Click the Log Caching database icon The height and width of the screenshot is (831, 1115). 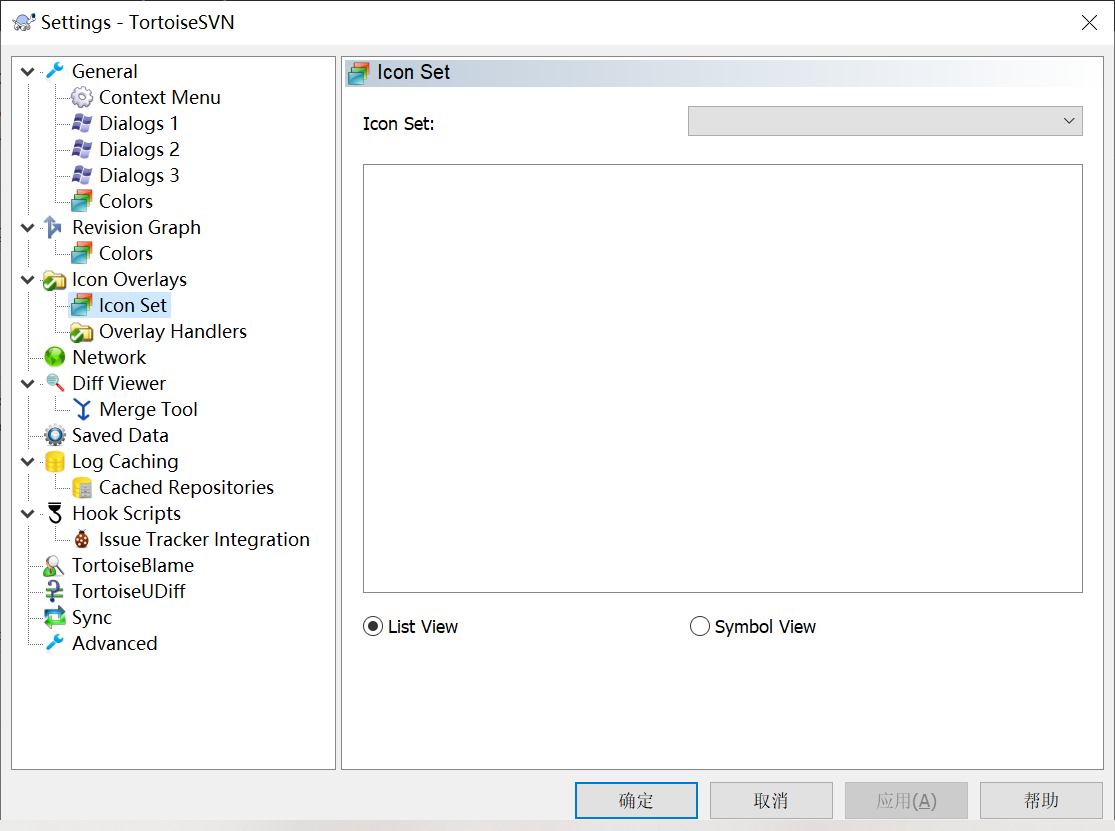[55, 461]
